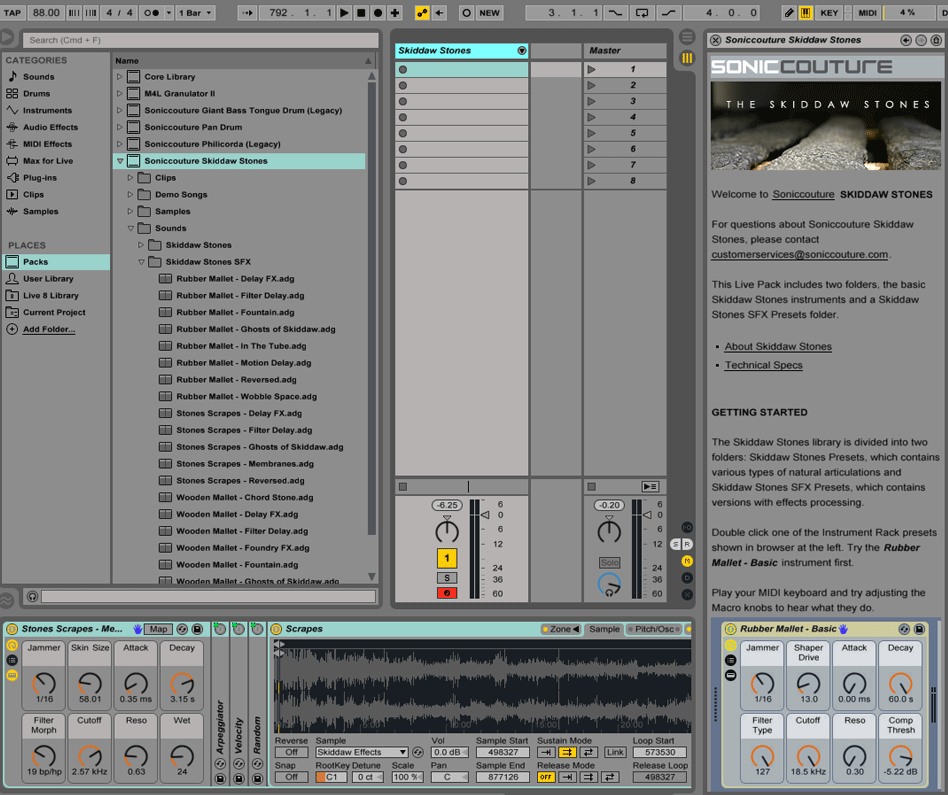948x795 pixels.
Task: Toggle the Release Mode OFF button
Action: 546,777
